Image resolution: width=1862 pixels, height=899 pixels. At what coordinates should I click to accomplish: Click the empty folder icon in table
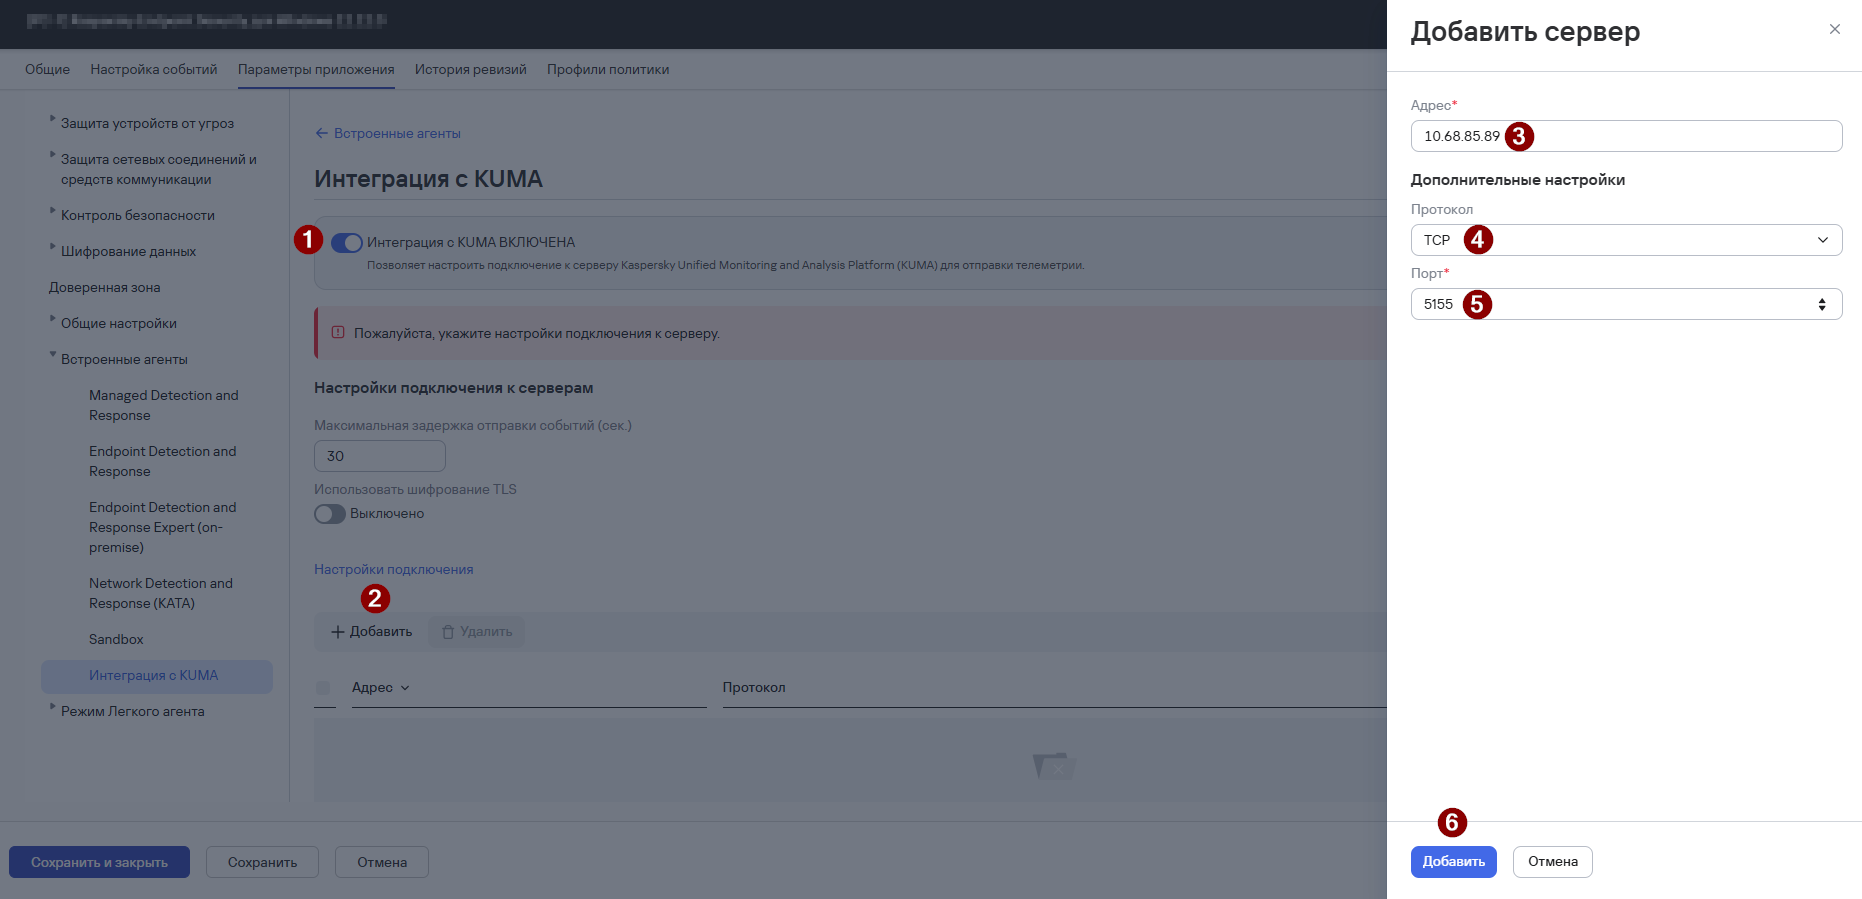click(x=1054, y=766)
